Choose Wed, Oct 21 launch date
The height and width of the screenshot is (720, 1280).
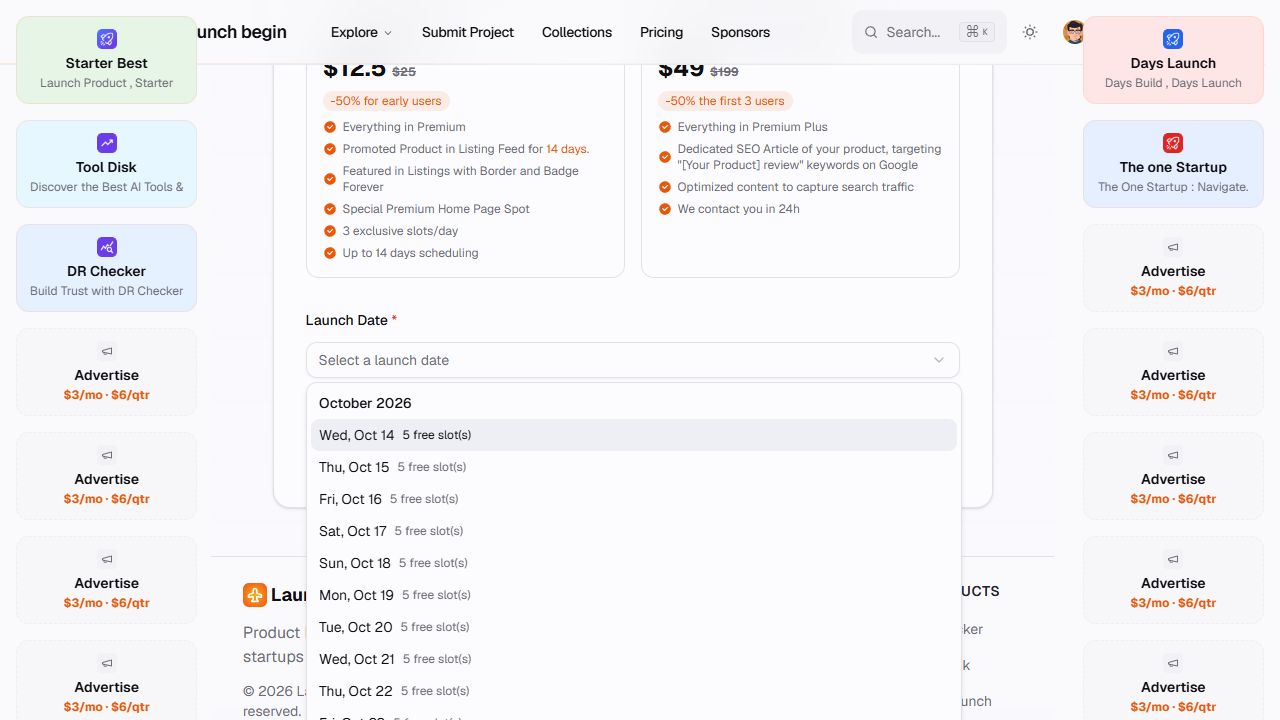point(634,659)
